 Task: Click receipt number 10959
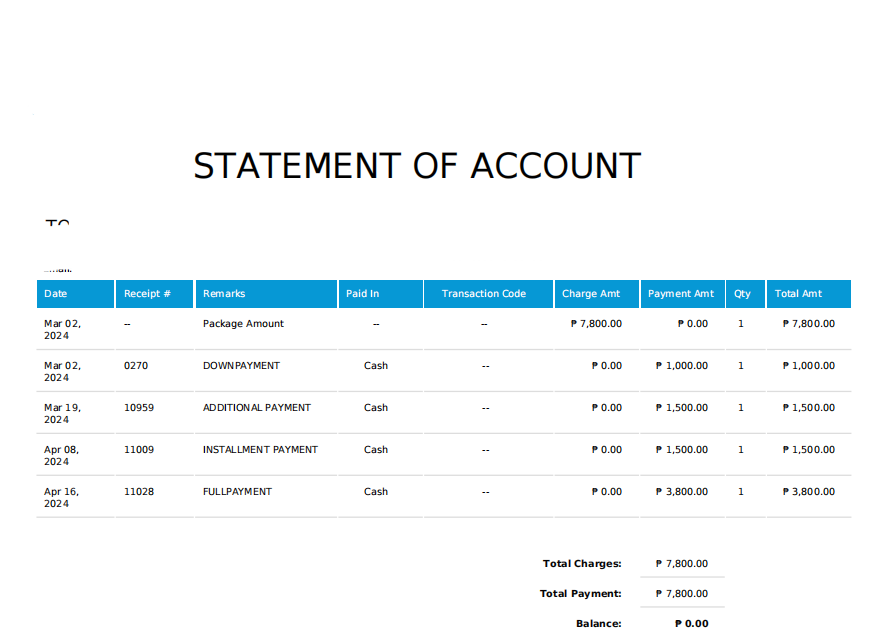138,407
